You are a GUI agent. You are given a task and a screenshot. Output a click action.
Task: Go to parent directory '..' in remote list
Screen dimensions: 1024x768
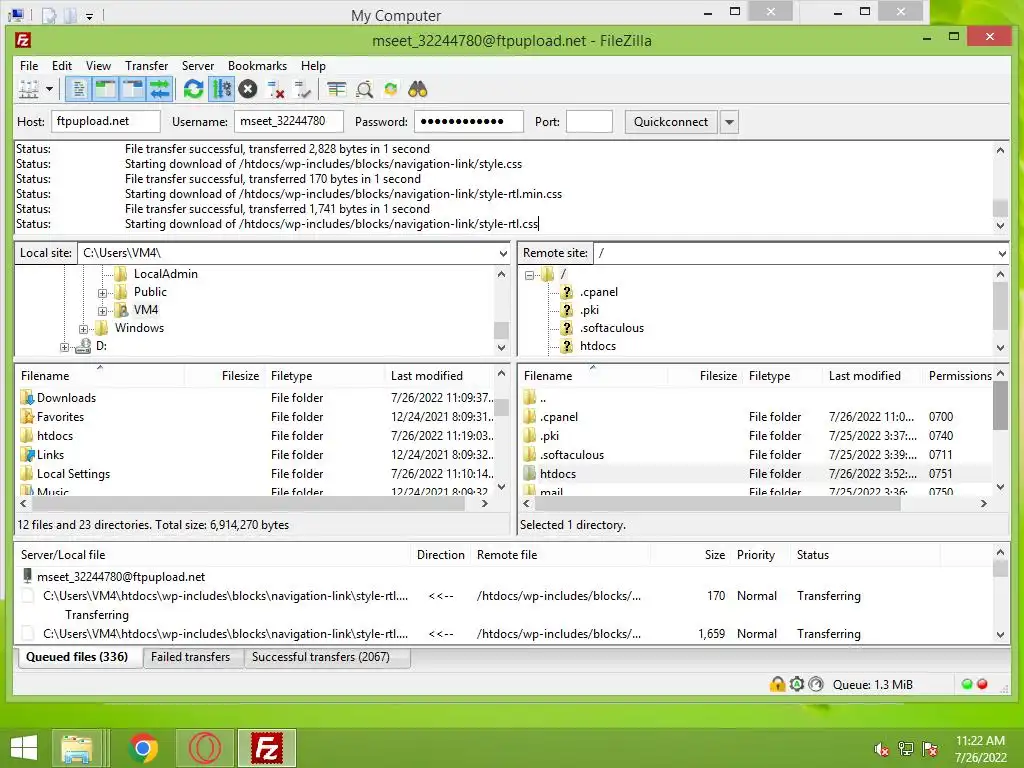[x=543, y=398]
